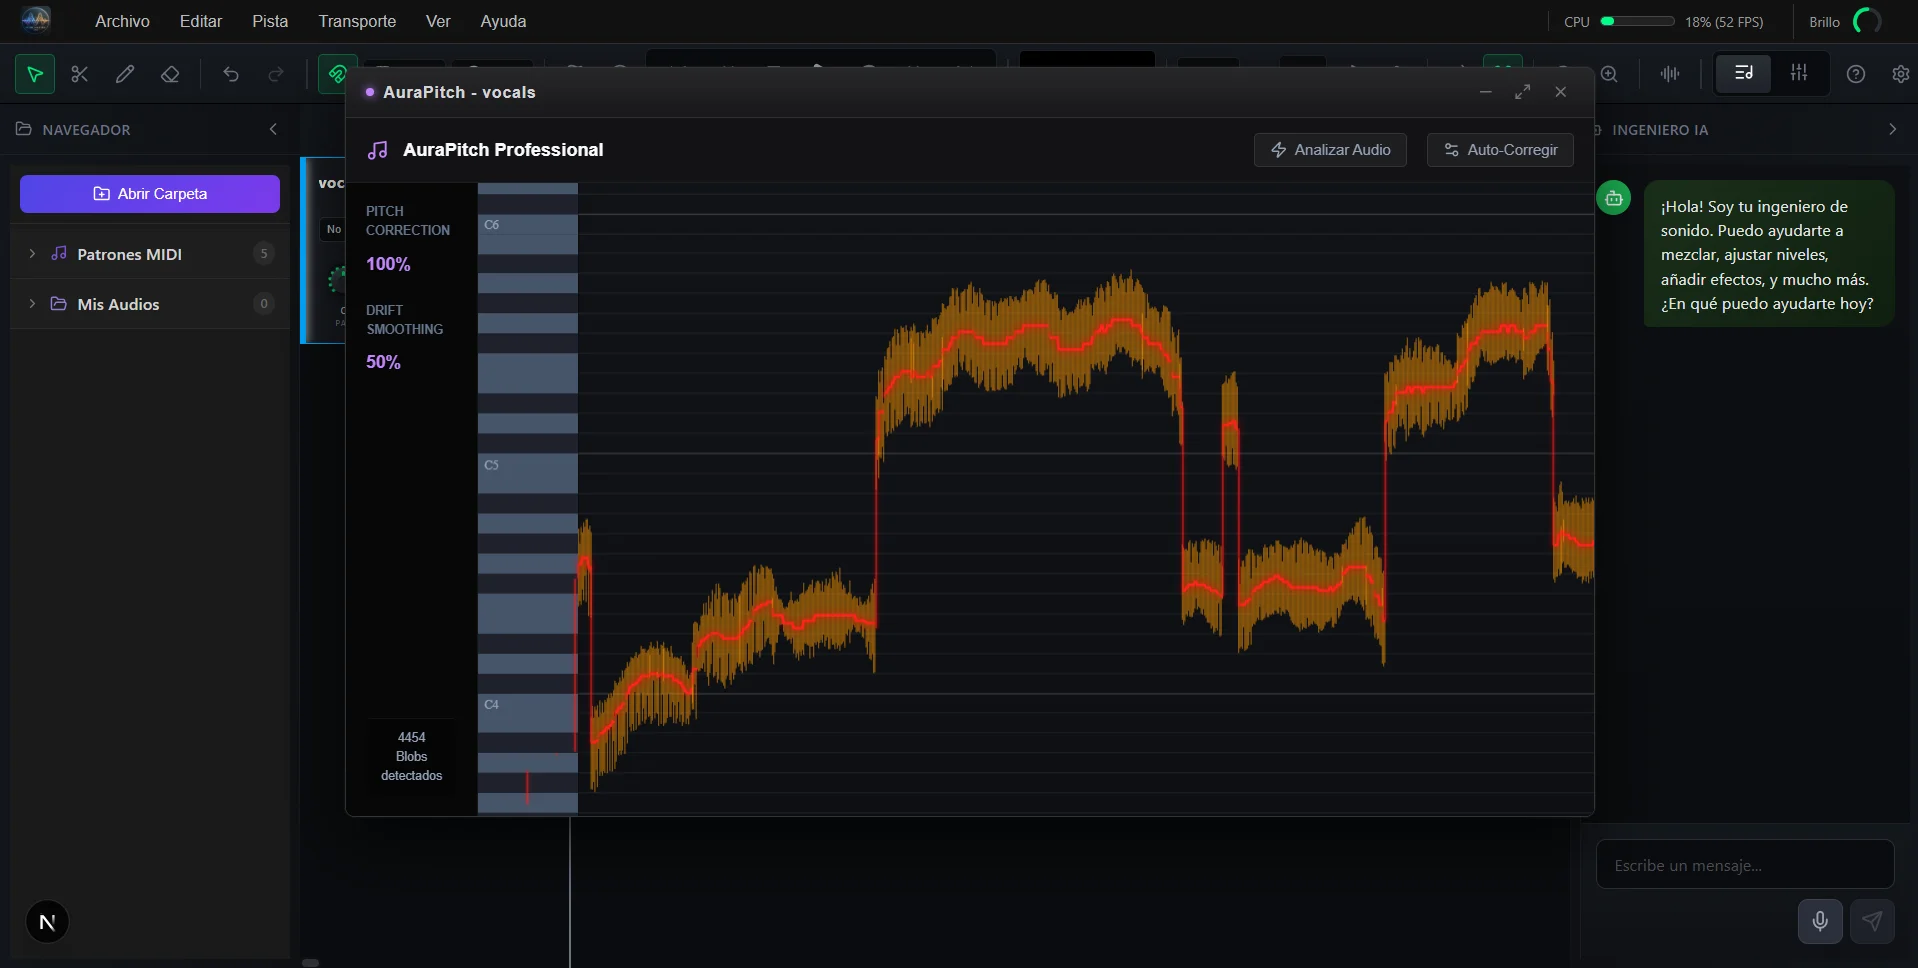Toggle the magnet snap button
The width and height of the screenshot is (1918, 968).
click(x=337, y=74)
